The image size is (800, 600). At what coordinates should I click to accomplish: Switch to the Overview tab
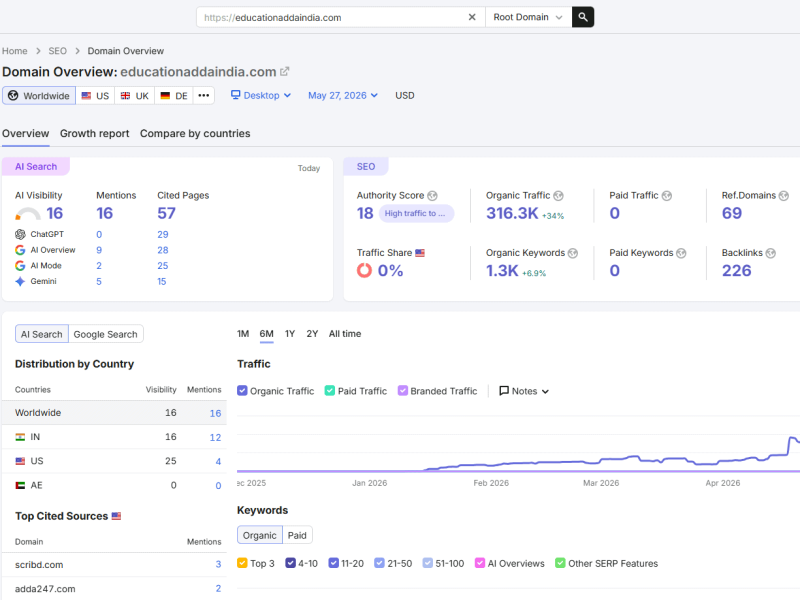pyautogui.click(x=26, y=134)
